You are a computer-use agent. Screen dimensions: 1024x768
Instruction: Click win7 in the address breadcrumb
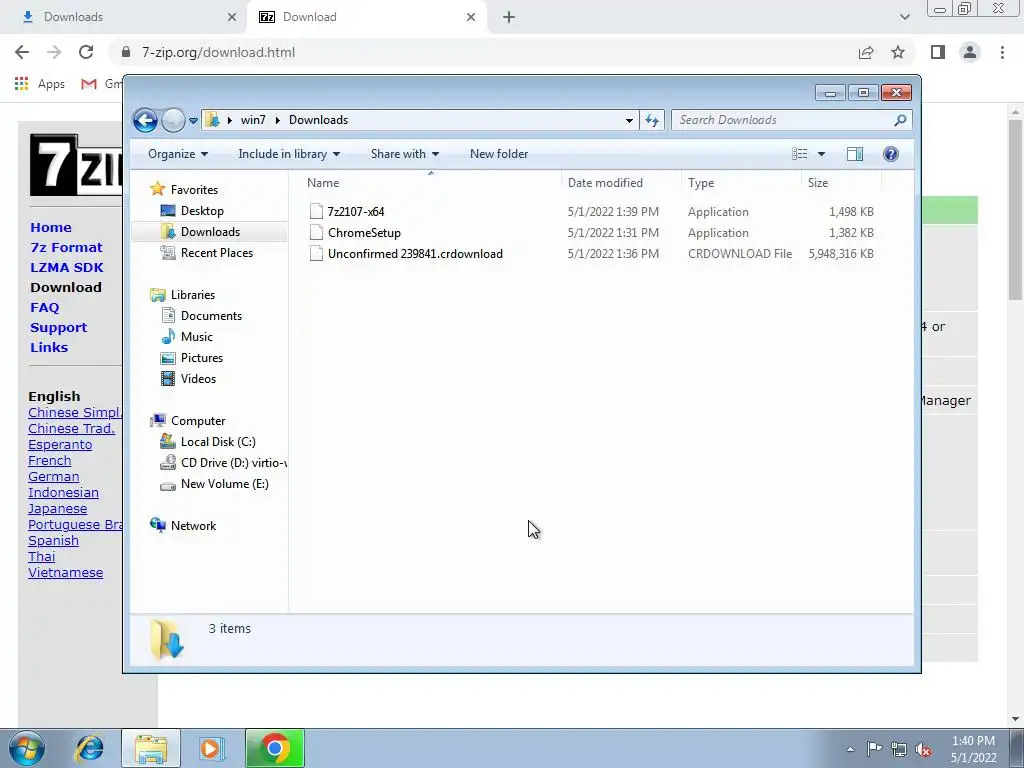[253, 120]
